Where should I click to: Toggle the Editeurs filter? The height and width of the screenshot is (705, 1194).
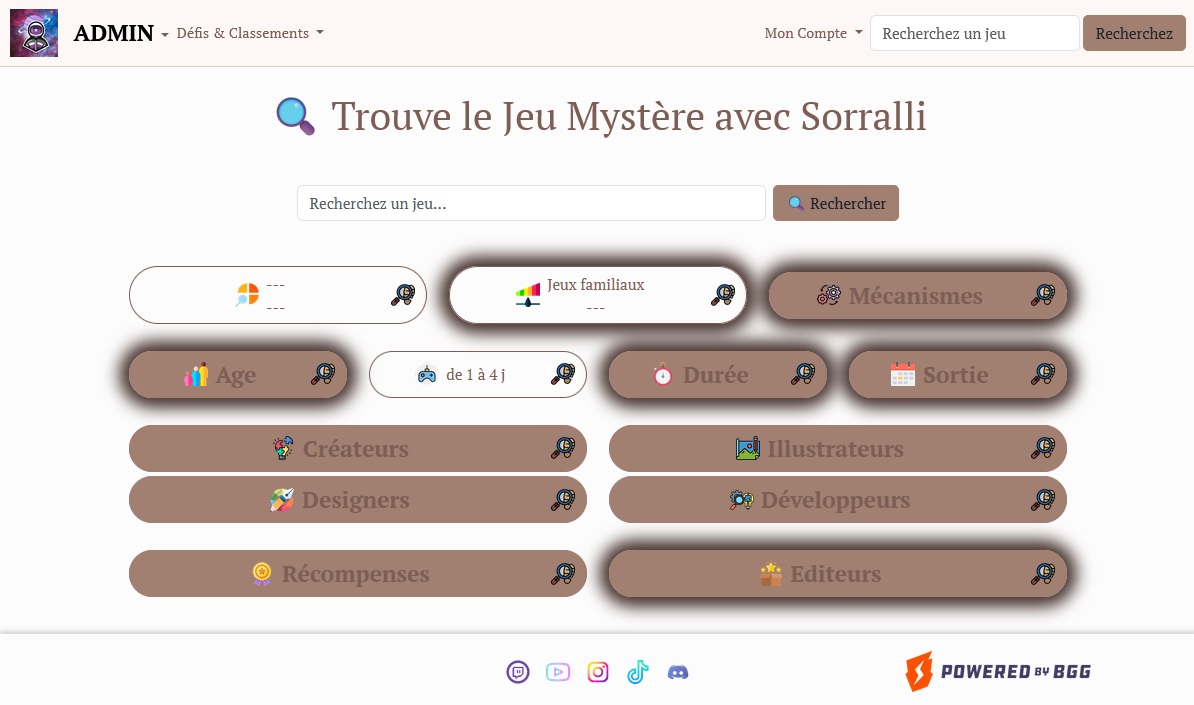[836, 573]
